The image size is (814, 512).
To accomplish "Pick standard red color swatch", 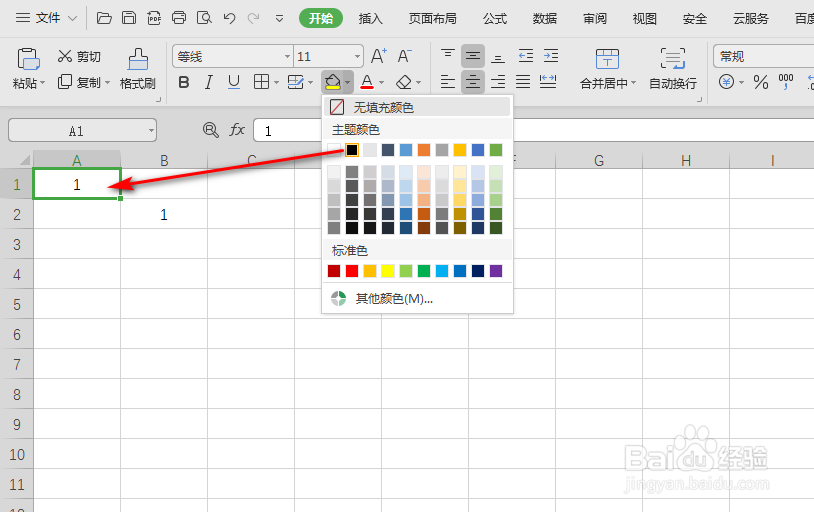I will 352,271.
